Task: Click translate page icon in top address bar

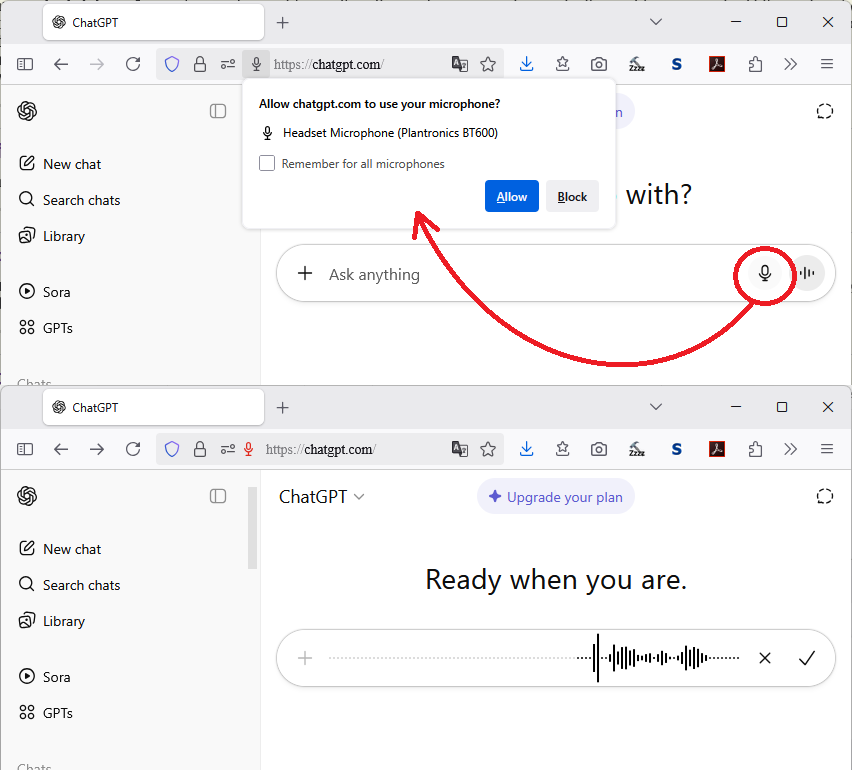Action: coord(460,64)
